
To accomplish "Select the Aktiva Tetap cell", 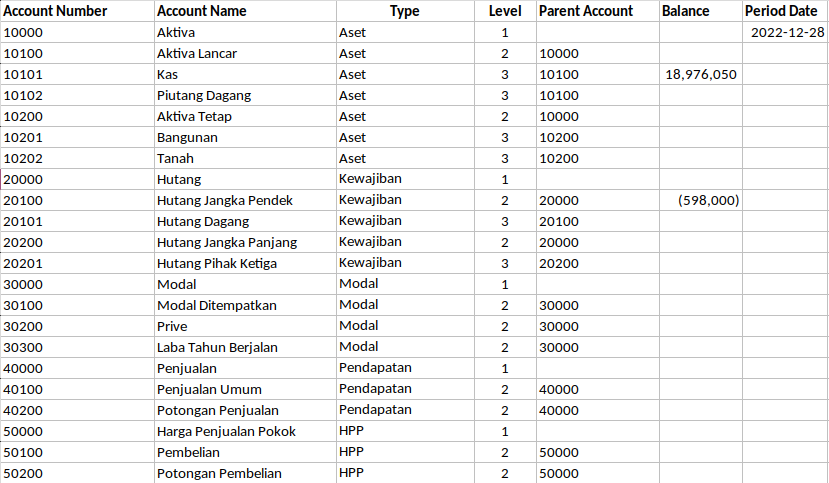I will (245, 116).
